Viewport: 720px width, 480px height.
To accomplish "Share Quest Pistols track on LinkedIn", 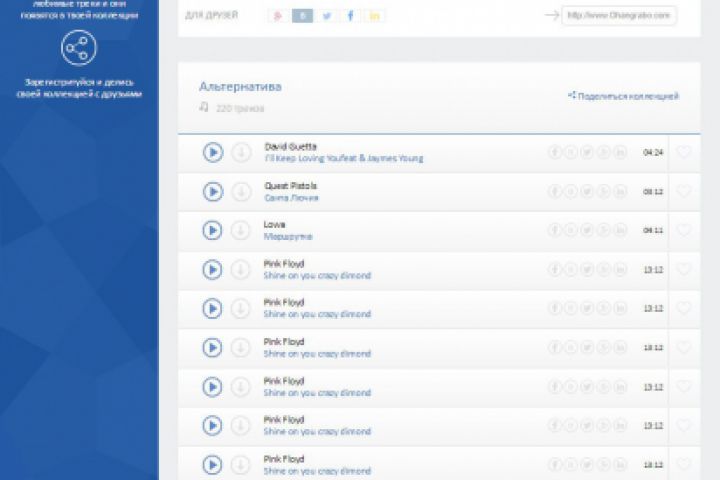I will tap(620, 191).
